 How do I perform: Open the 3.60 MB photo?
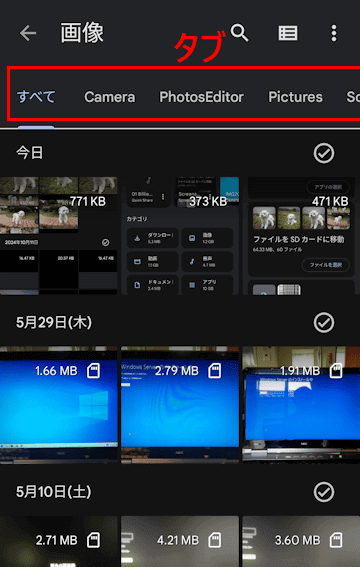[301, 541]
